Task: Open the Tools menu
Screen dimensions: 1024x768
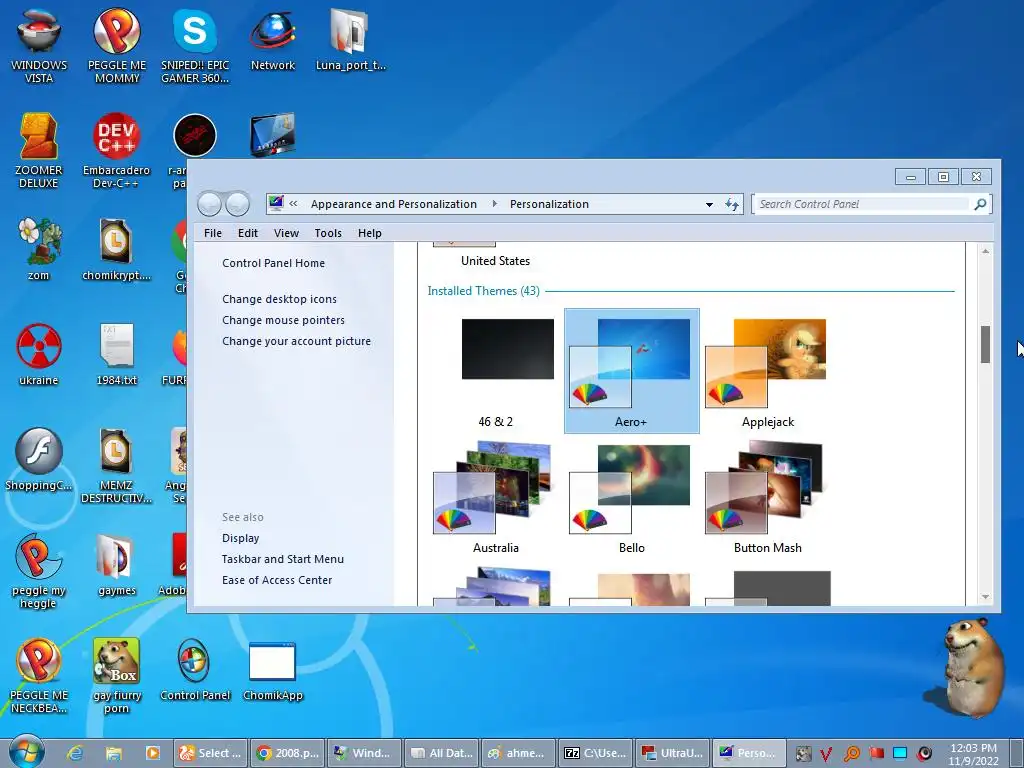Action: pyautogui.click(x=328, y=233)
